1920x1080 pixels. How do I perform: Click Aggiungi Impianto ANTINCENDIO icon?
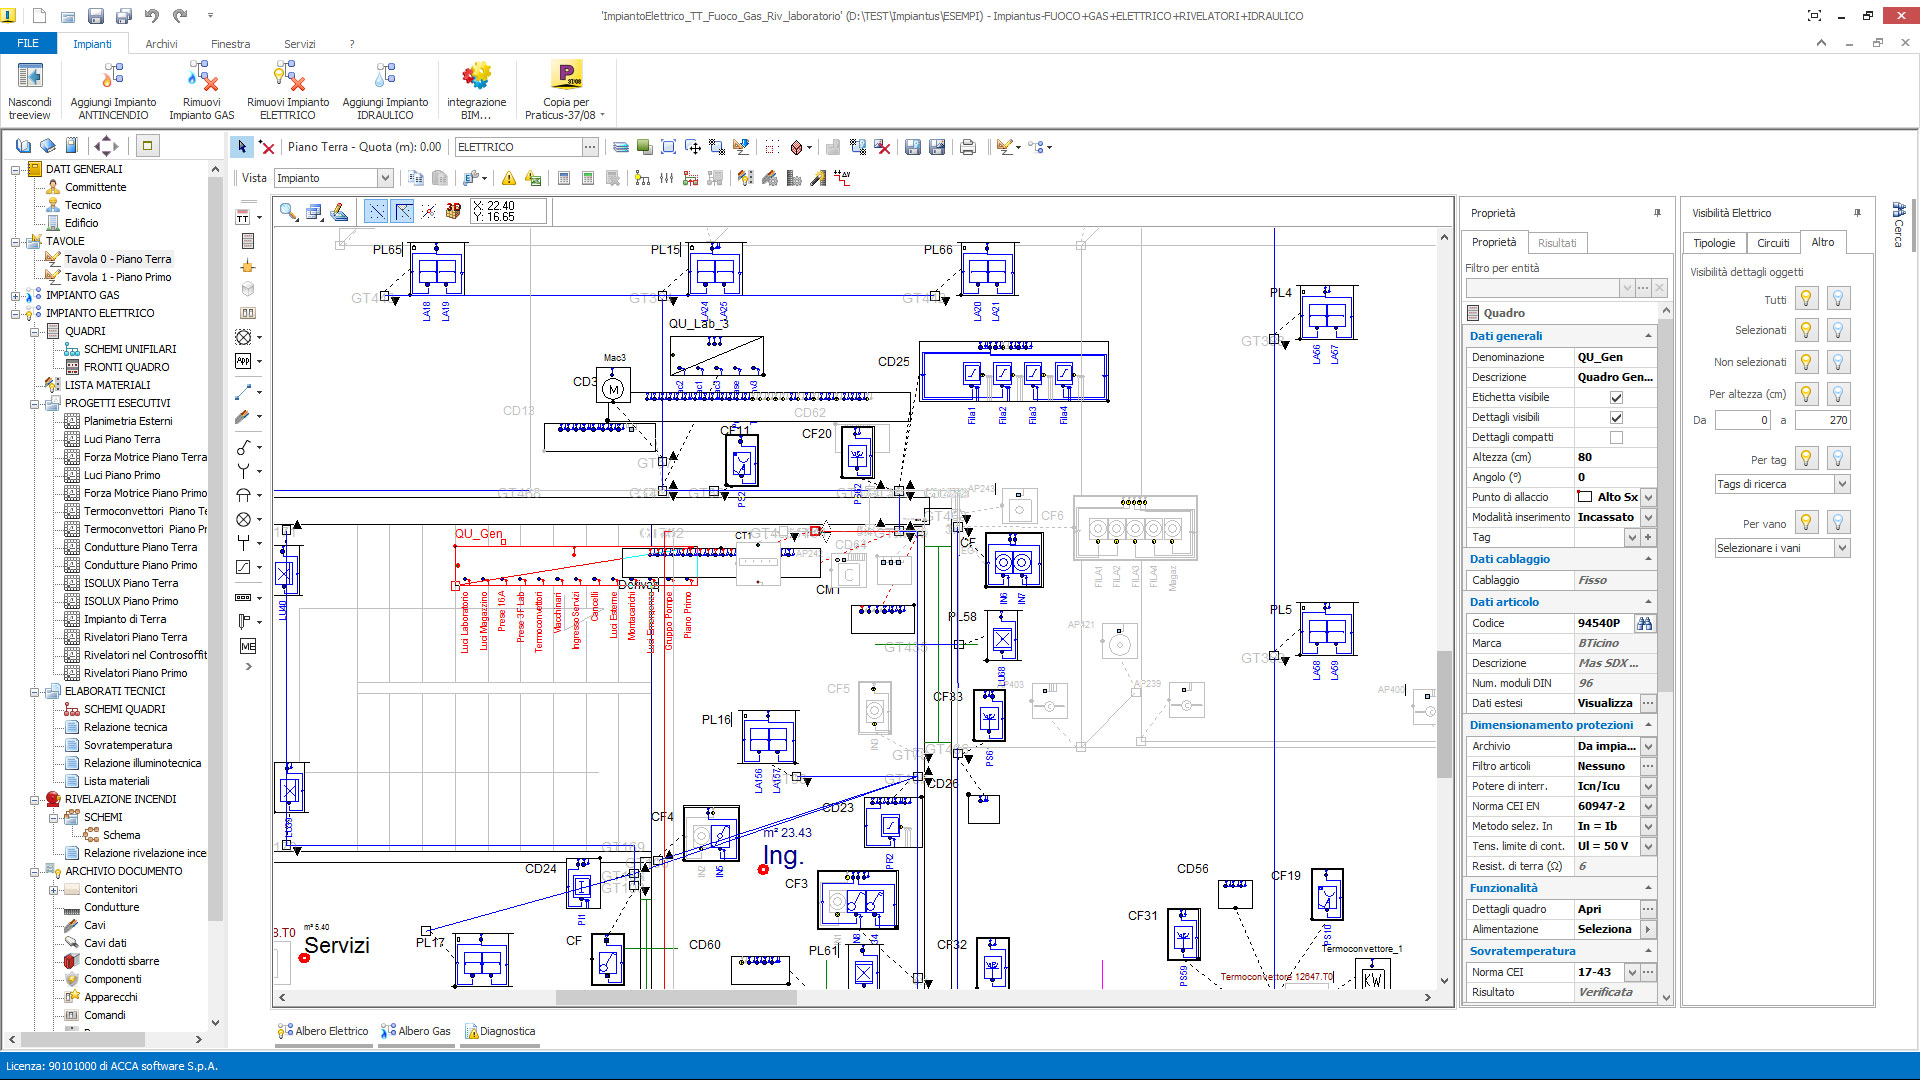tap(113, 76)
